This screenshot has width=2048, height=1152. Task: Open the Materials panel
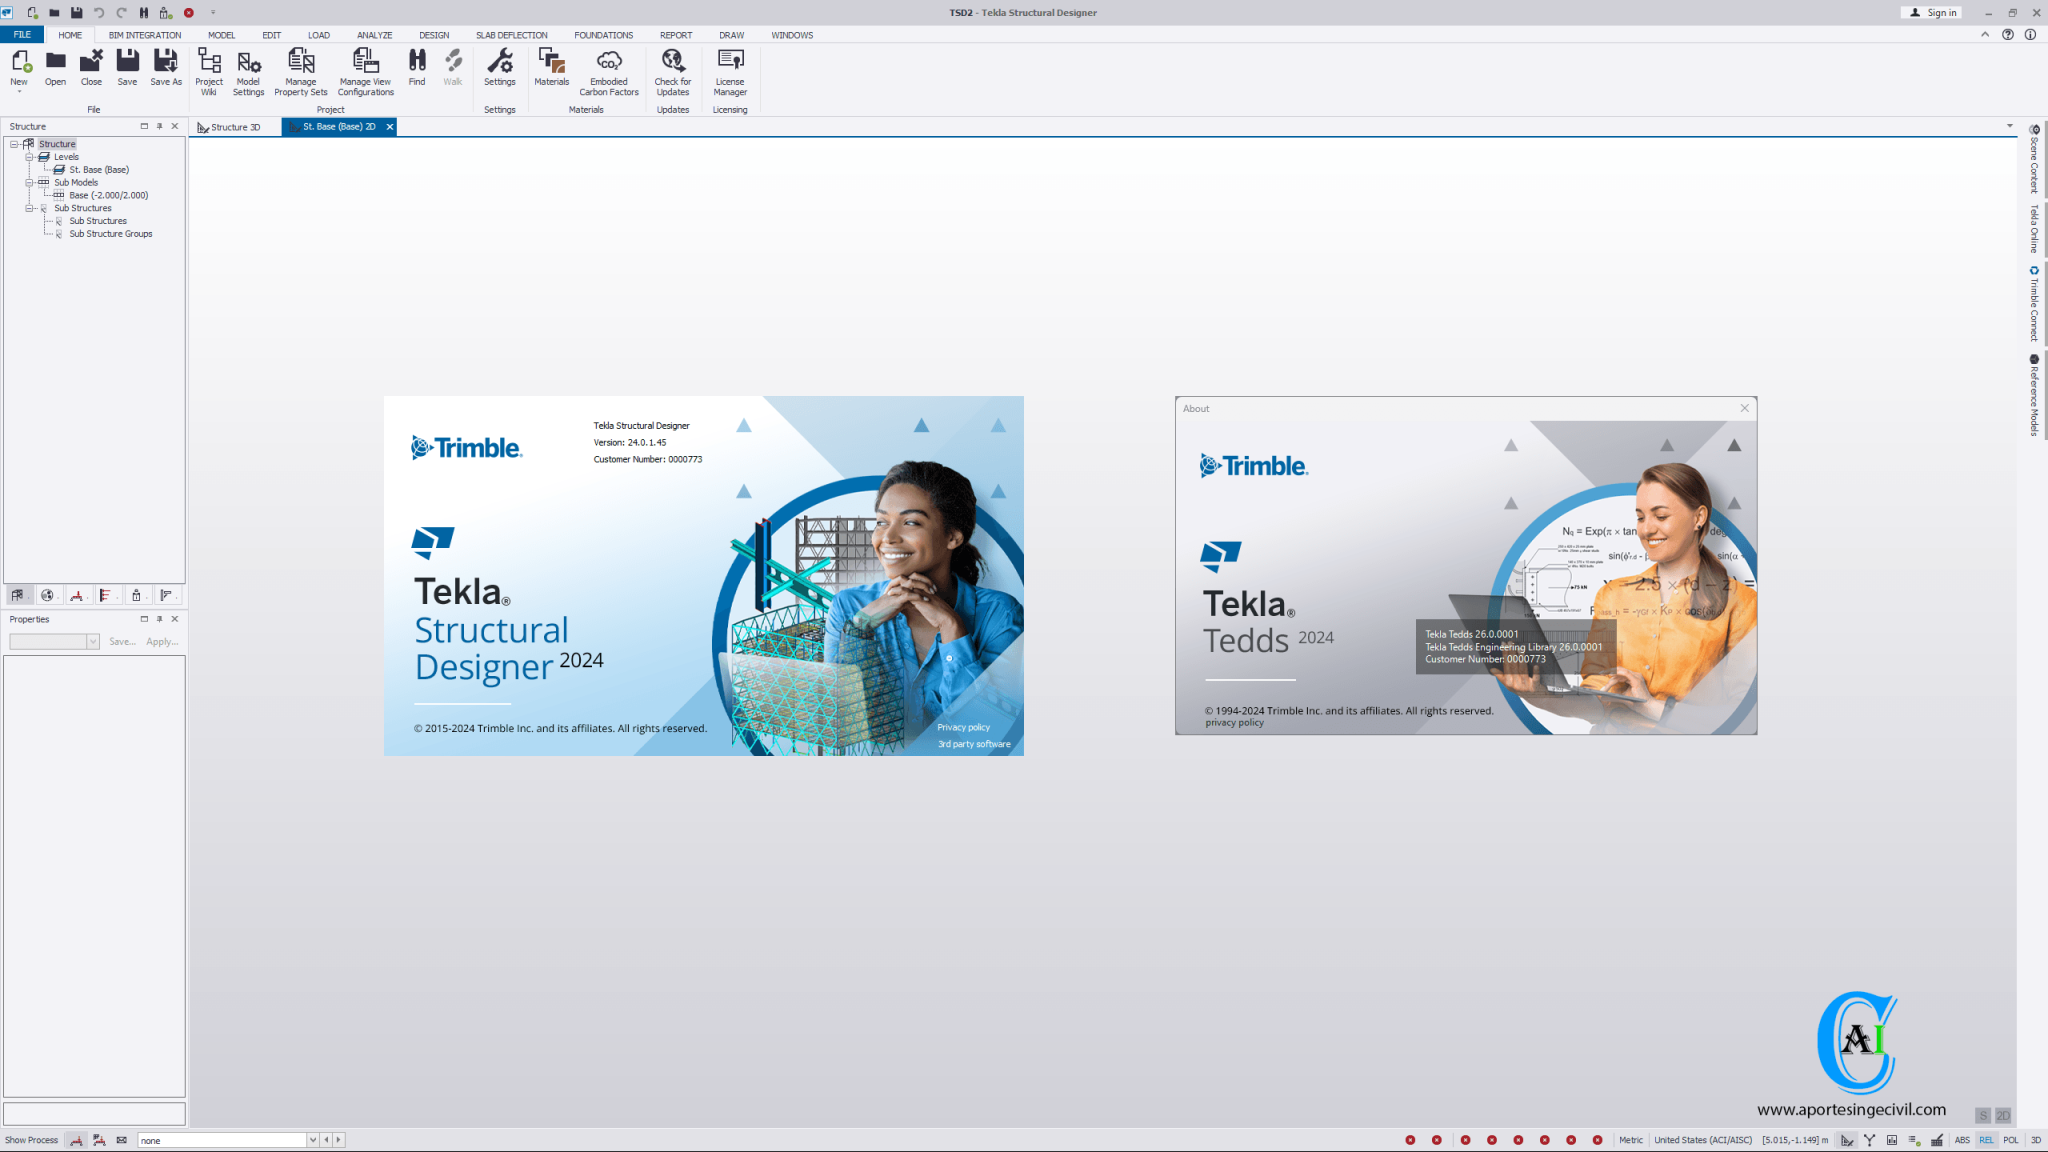point(551,72)
